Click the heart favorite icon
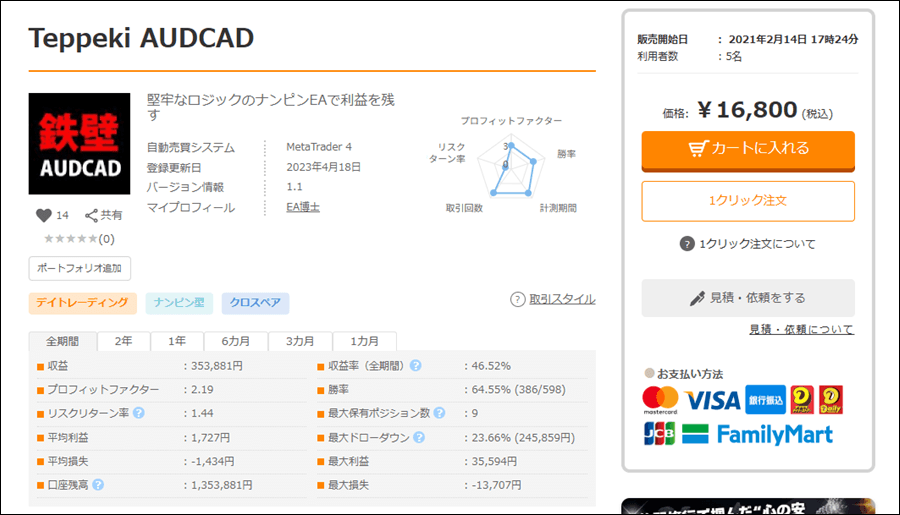 (43, 215)
